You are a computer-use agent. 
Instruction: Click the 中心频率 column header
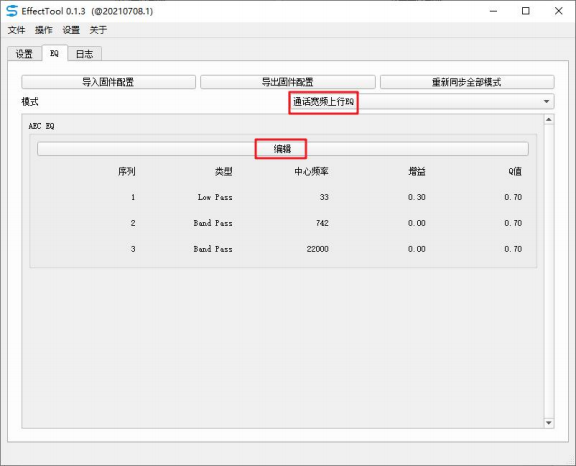tap(312, 171)
